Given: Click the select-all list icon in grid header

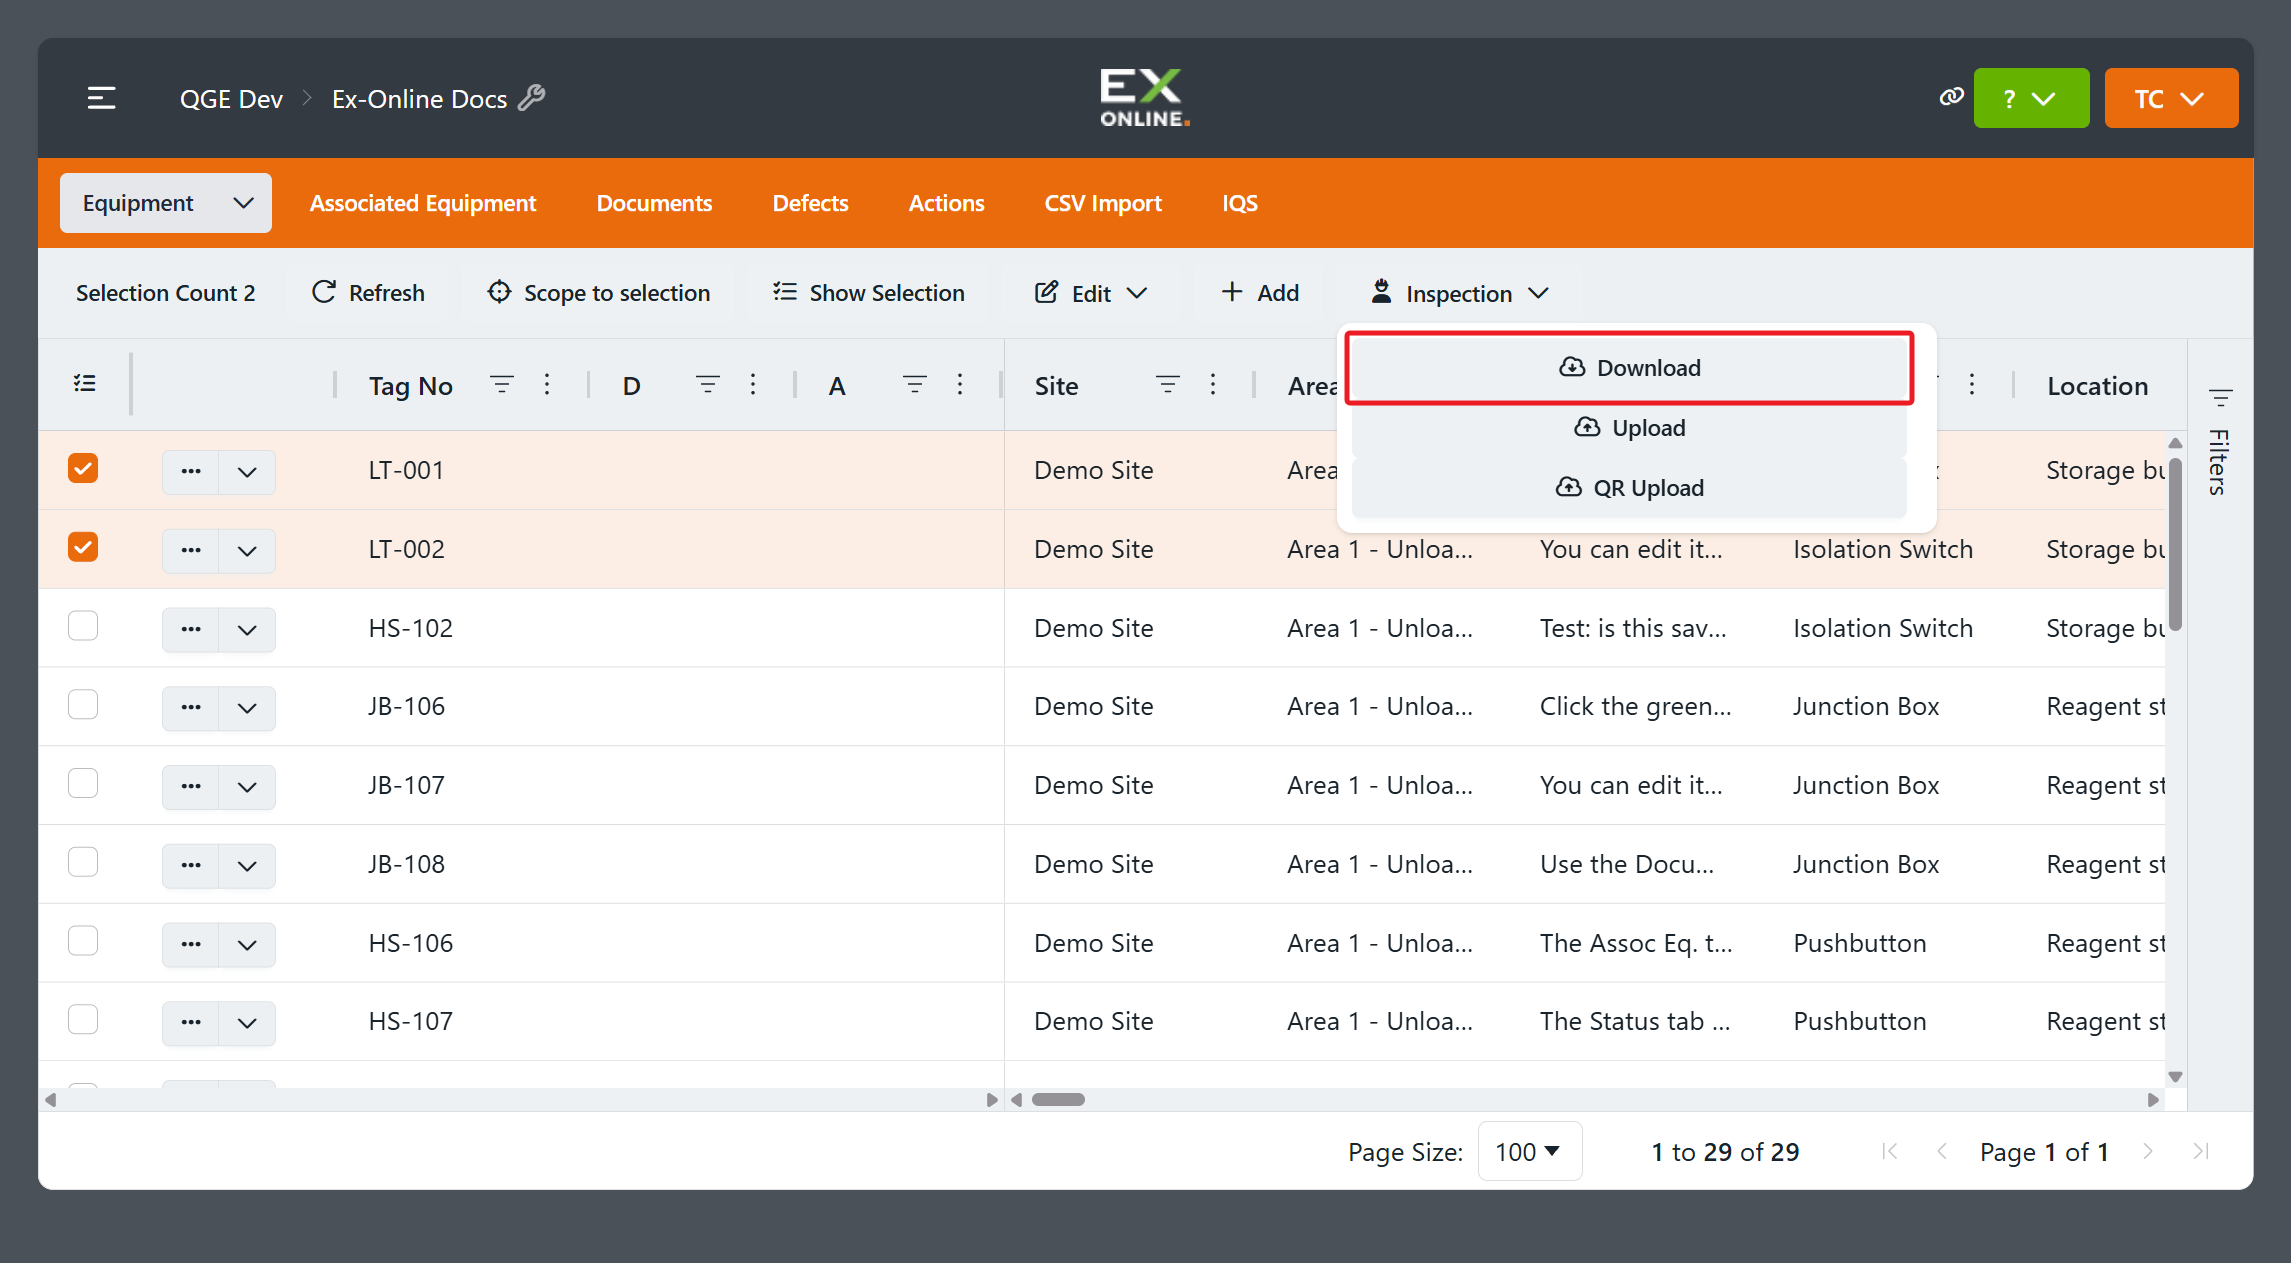Looking at the screenshot, I should tap(85, 384).
